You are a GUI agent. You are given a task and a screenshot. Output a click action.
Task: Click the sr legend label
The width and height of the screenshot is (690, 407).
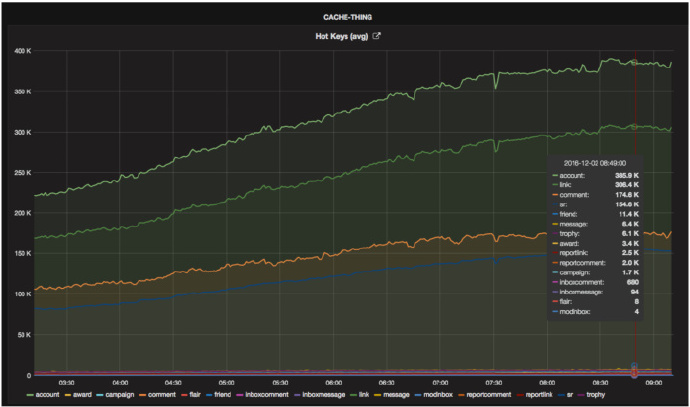pos(570,395)
